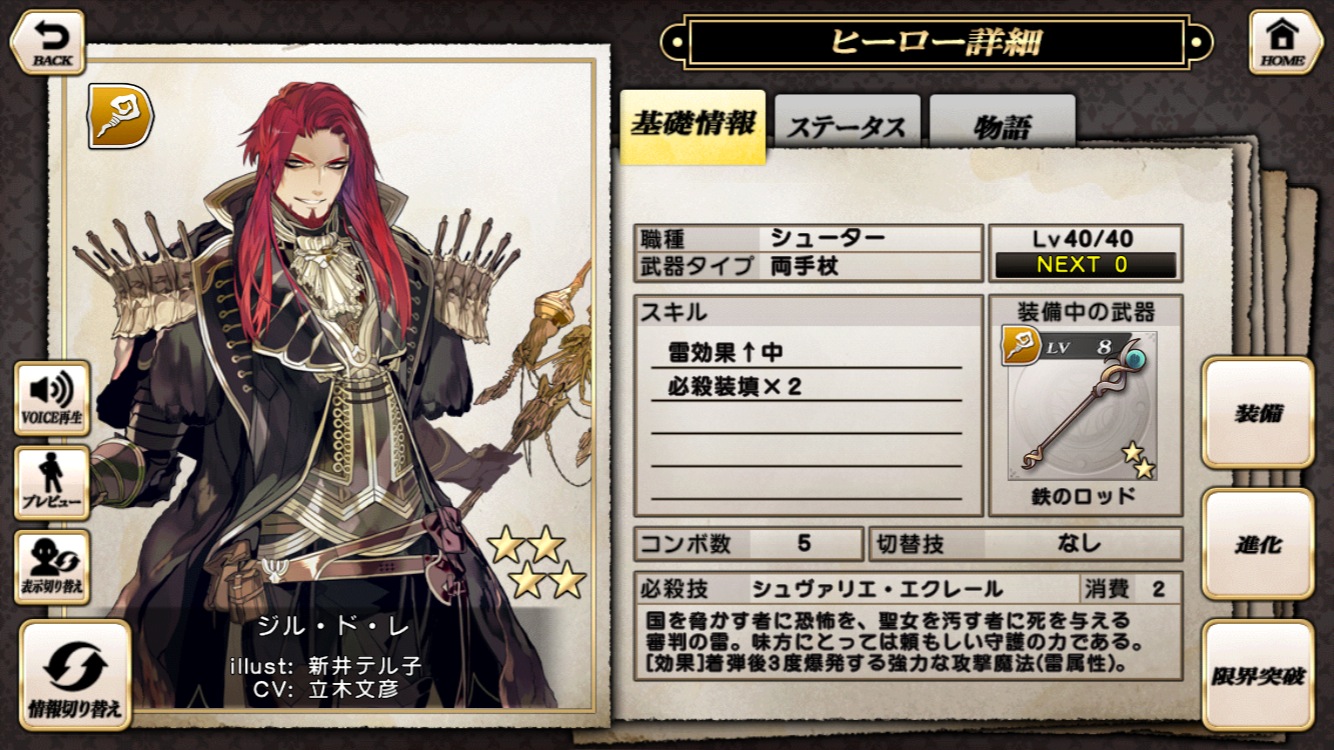
Task: Switch info with 情報切り替え button
Action: [x=75, y=675]
